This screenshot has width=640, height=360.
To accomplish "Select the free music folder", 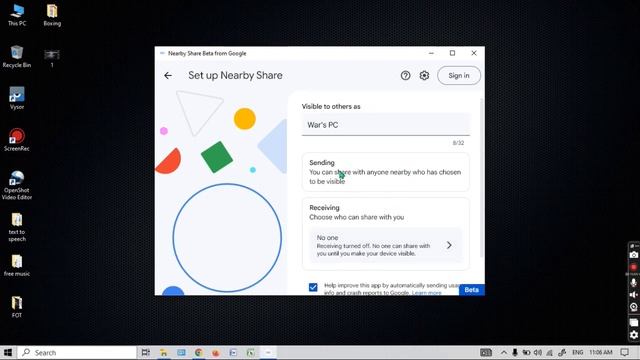I will 17,266.
